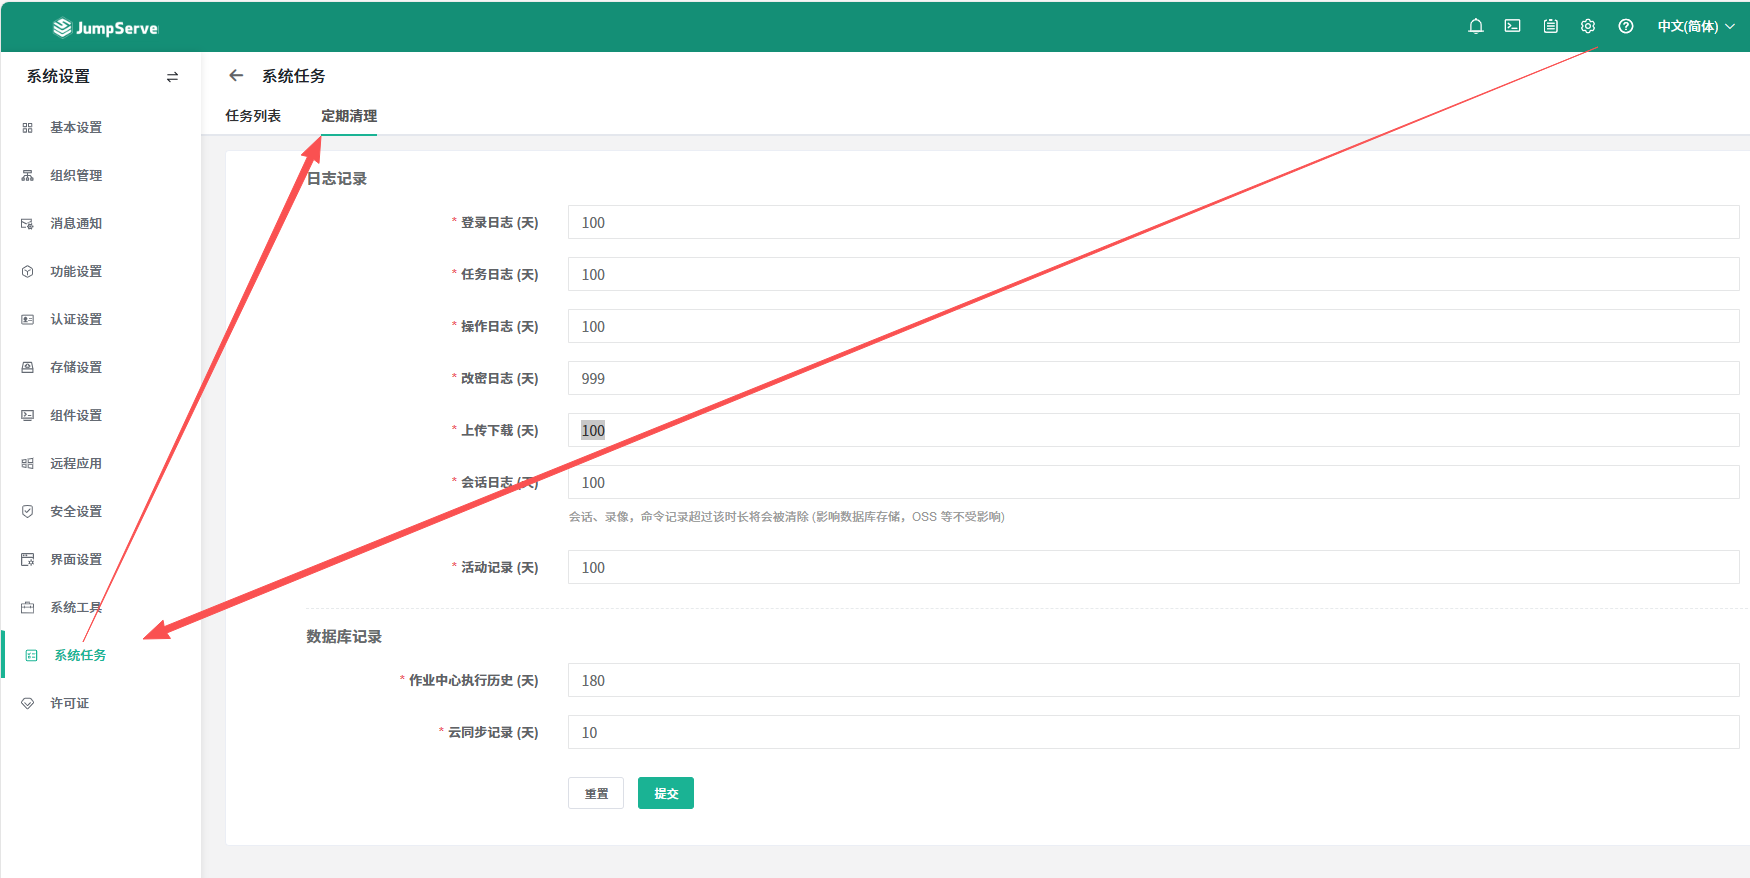Screen dimensions: 1750x878
Task: Click the 登录日志 (天) input field
Action: tap(1152, 222)
